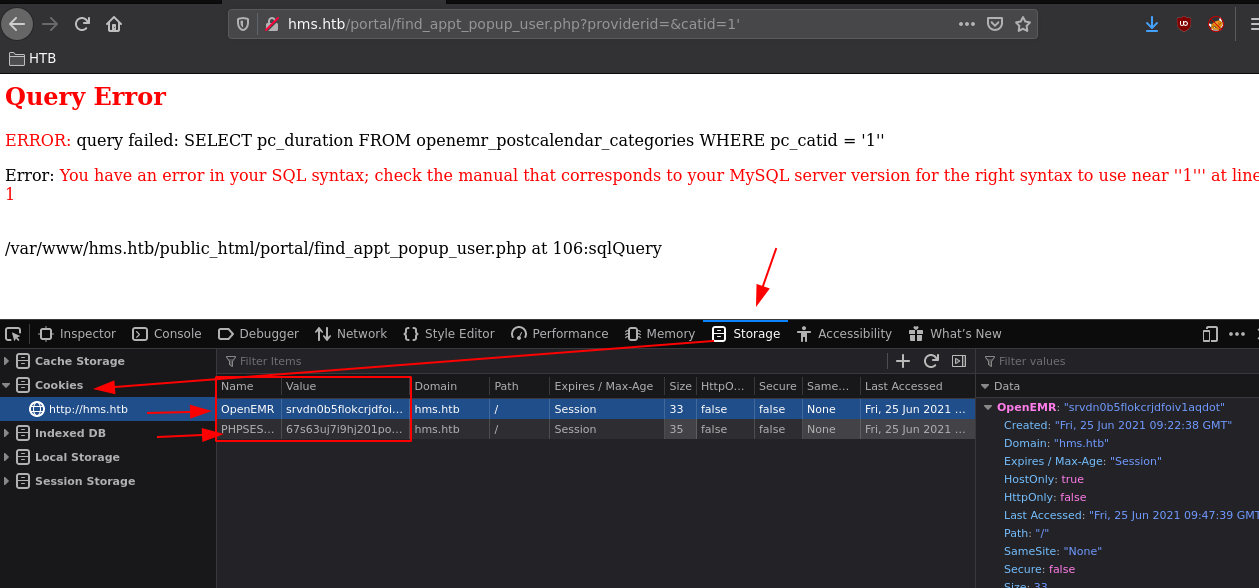Click the Filter values field
Screen dimensions: 1259x588
point(1118,361)
